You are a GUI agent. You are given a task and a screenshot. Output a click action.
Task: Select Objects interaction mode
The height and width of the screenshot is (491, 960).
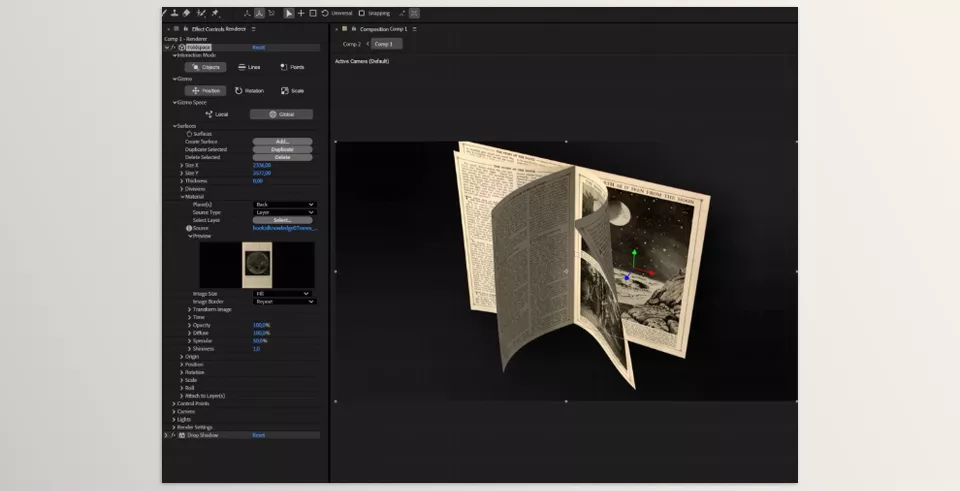click(x=206, y=67)
